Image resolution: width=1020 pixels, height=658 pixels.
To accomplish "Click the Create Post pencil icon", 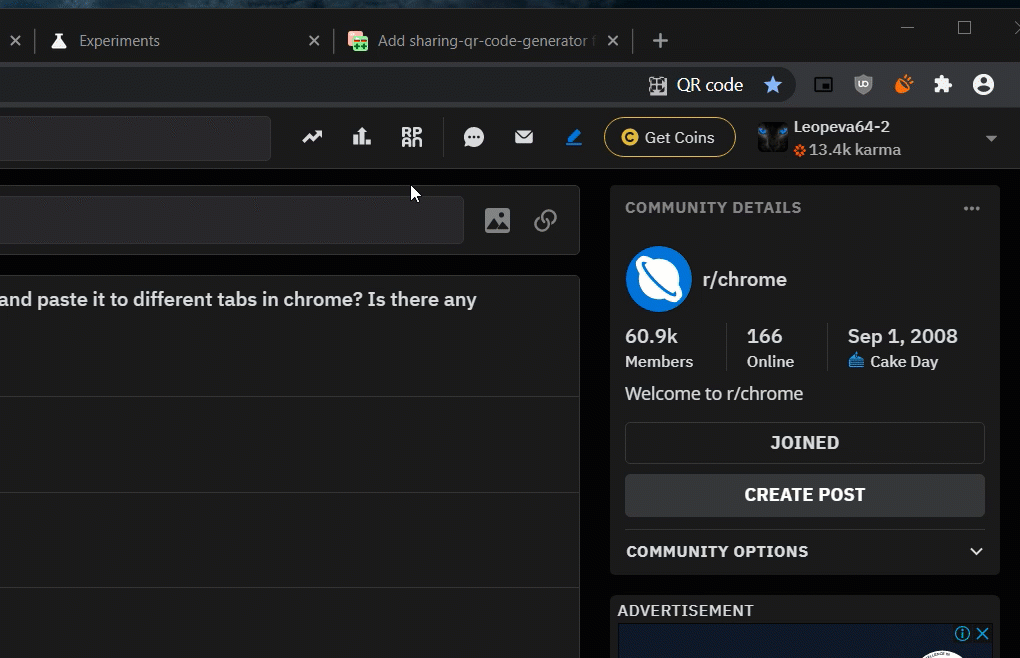I will 574,137.
